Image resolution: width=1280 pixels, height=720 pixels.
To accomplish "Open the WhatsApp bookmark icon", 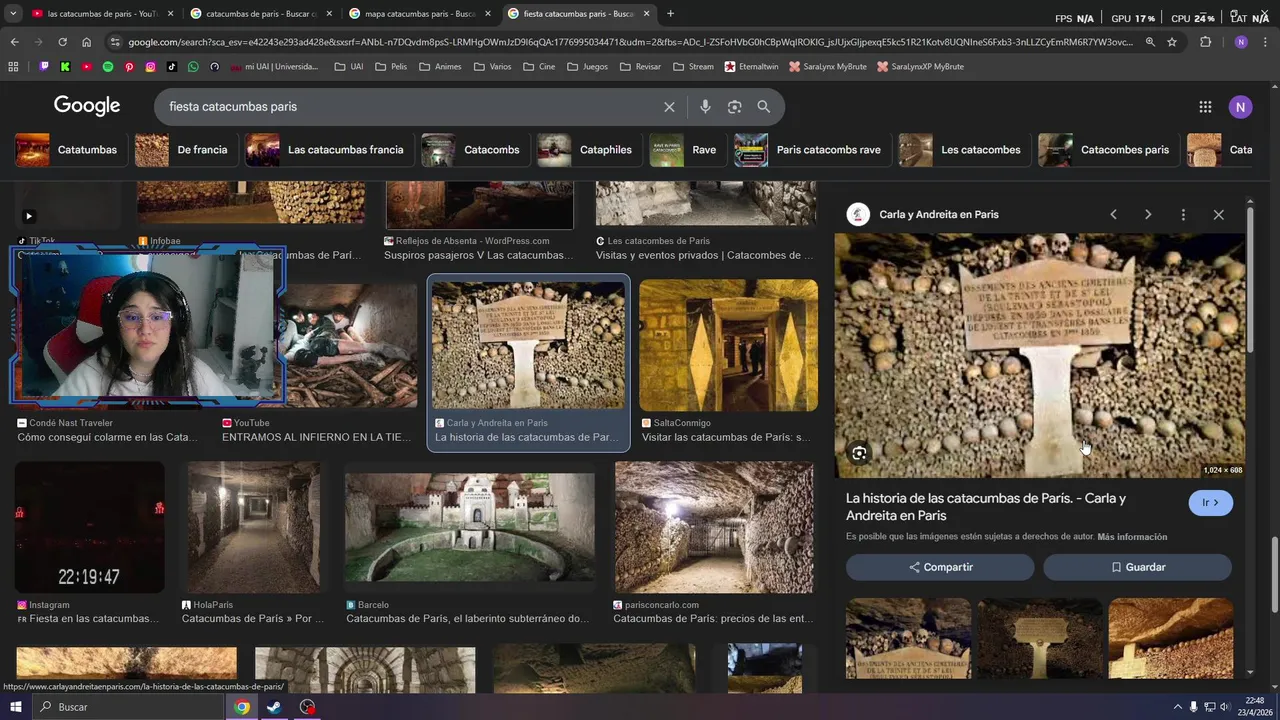I will click(x=193, y=67).
